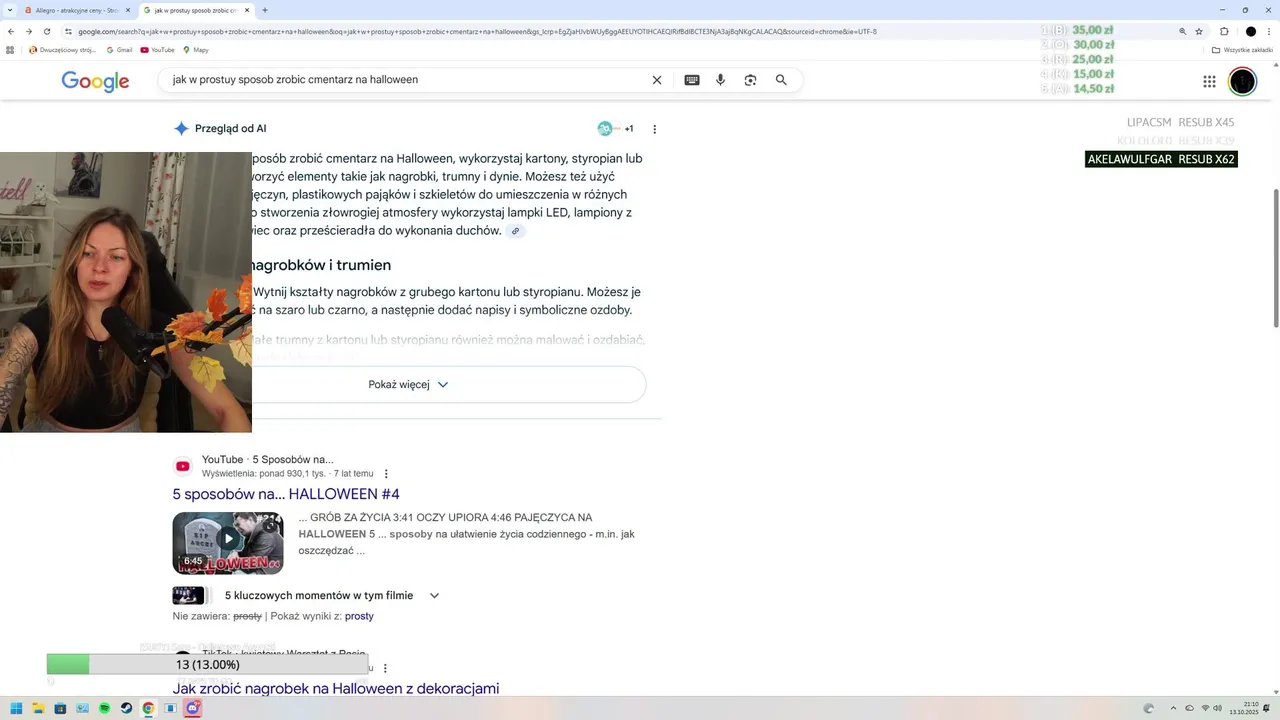Screen dimensions: 1280x720
Task: Click the browser forward arrow
Action: (x=29, y=31)
